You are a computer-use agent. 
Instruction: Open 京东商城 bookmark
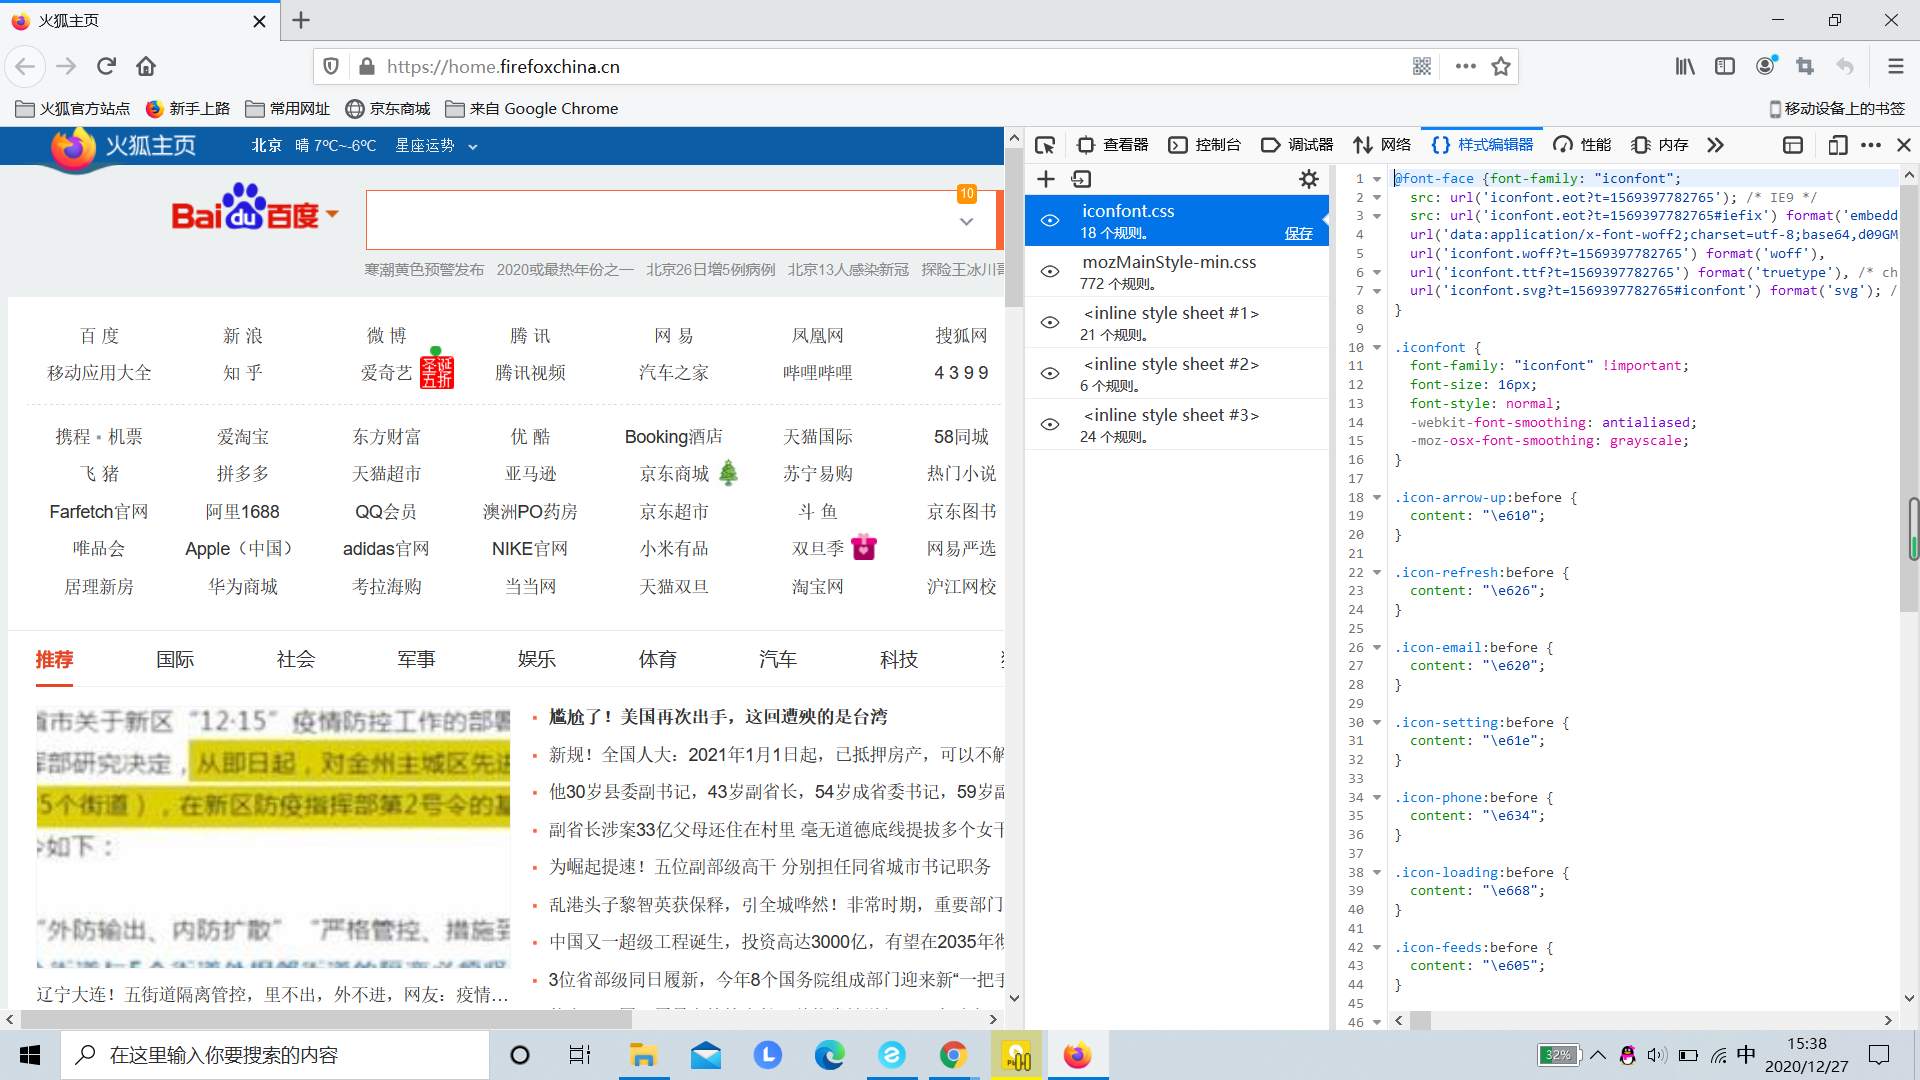coord(387,108)
